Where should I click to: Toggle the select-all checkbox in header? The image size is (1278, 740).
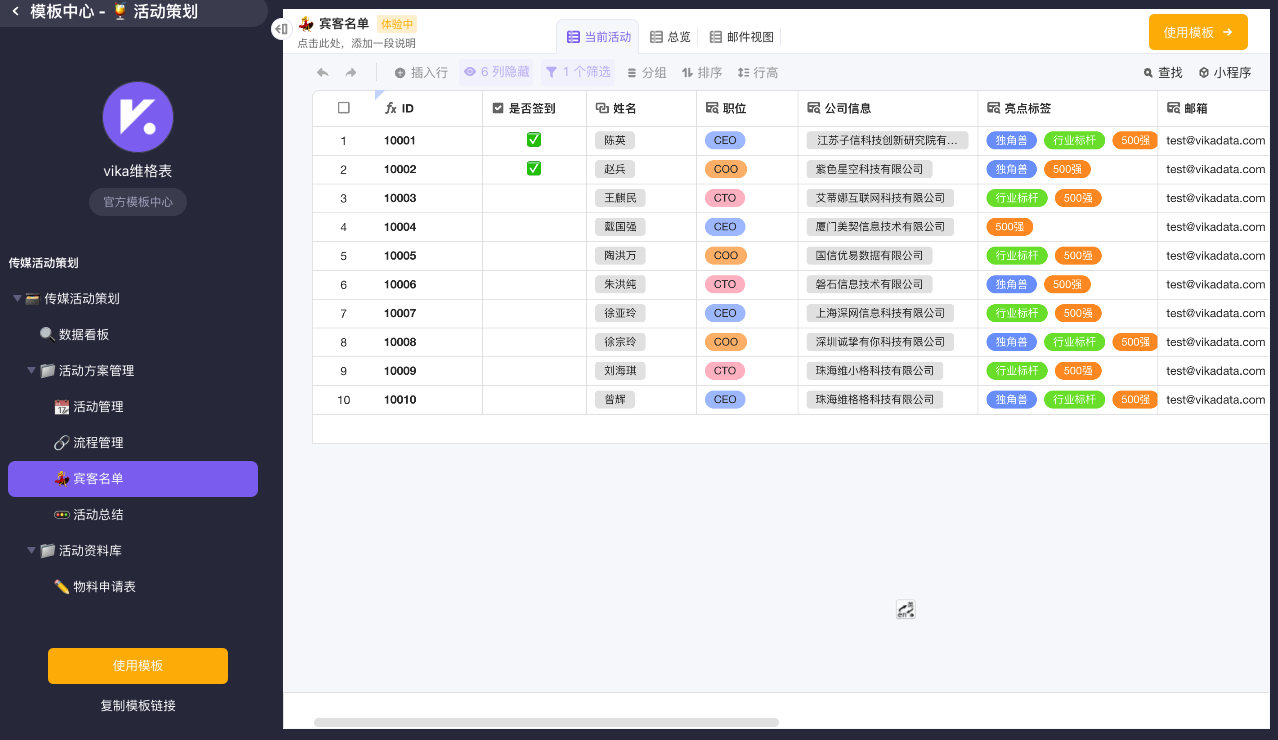click(x=344, y=108)
